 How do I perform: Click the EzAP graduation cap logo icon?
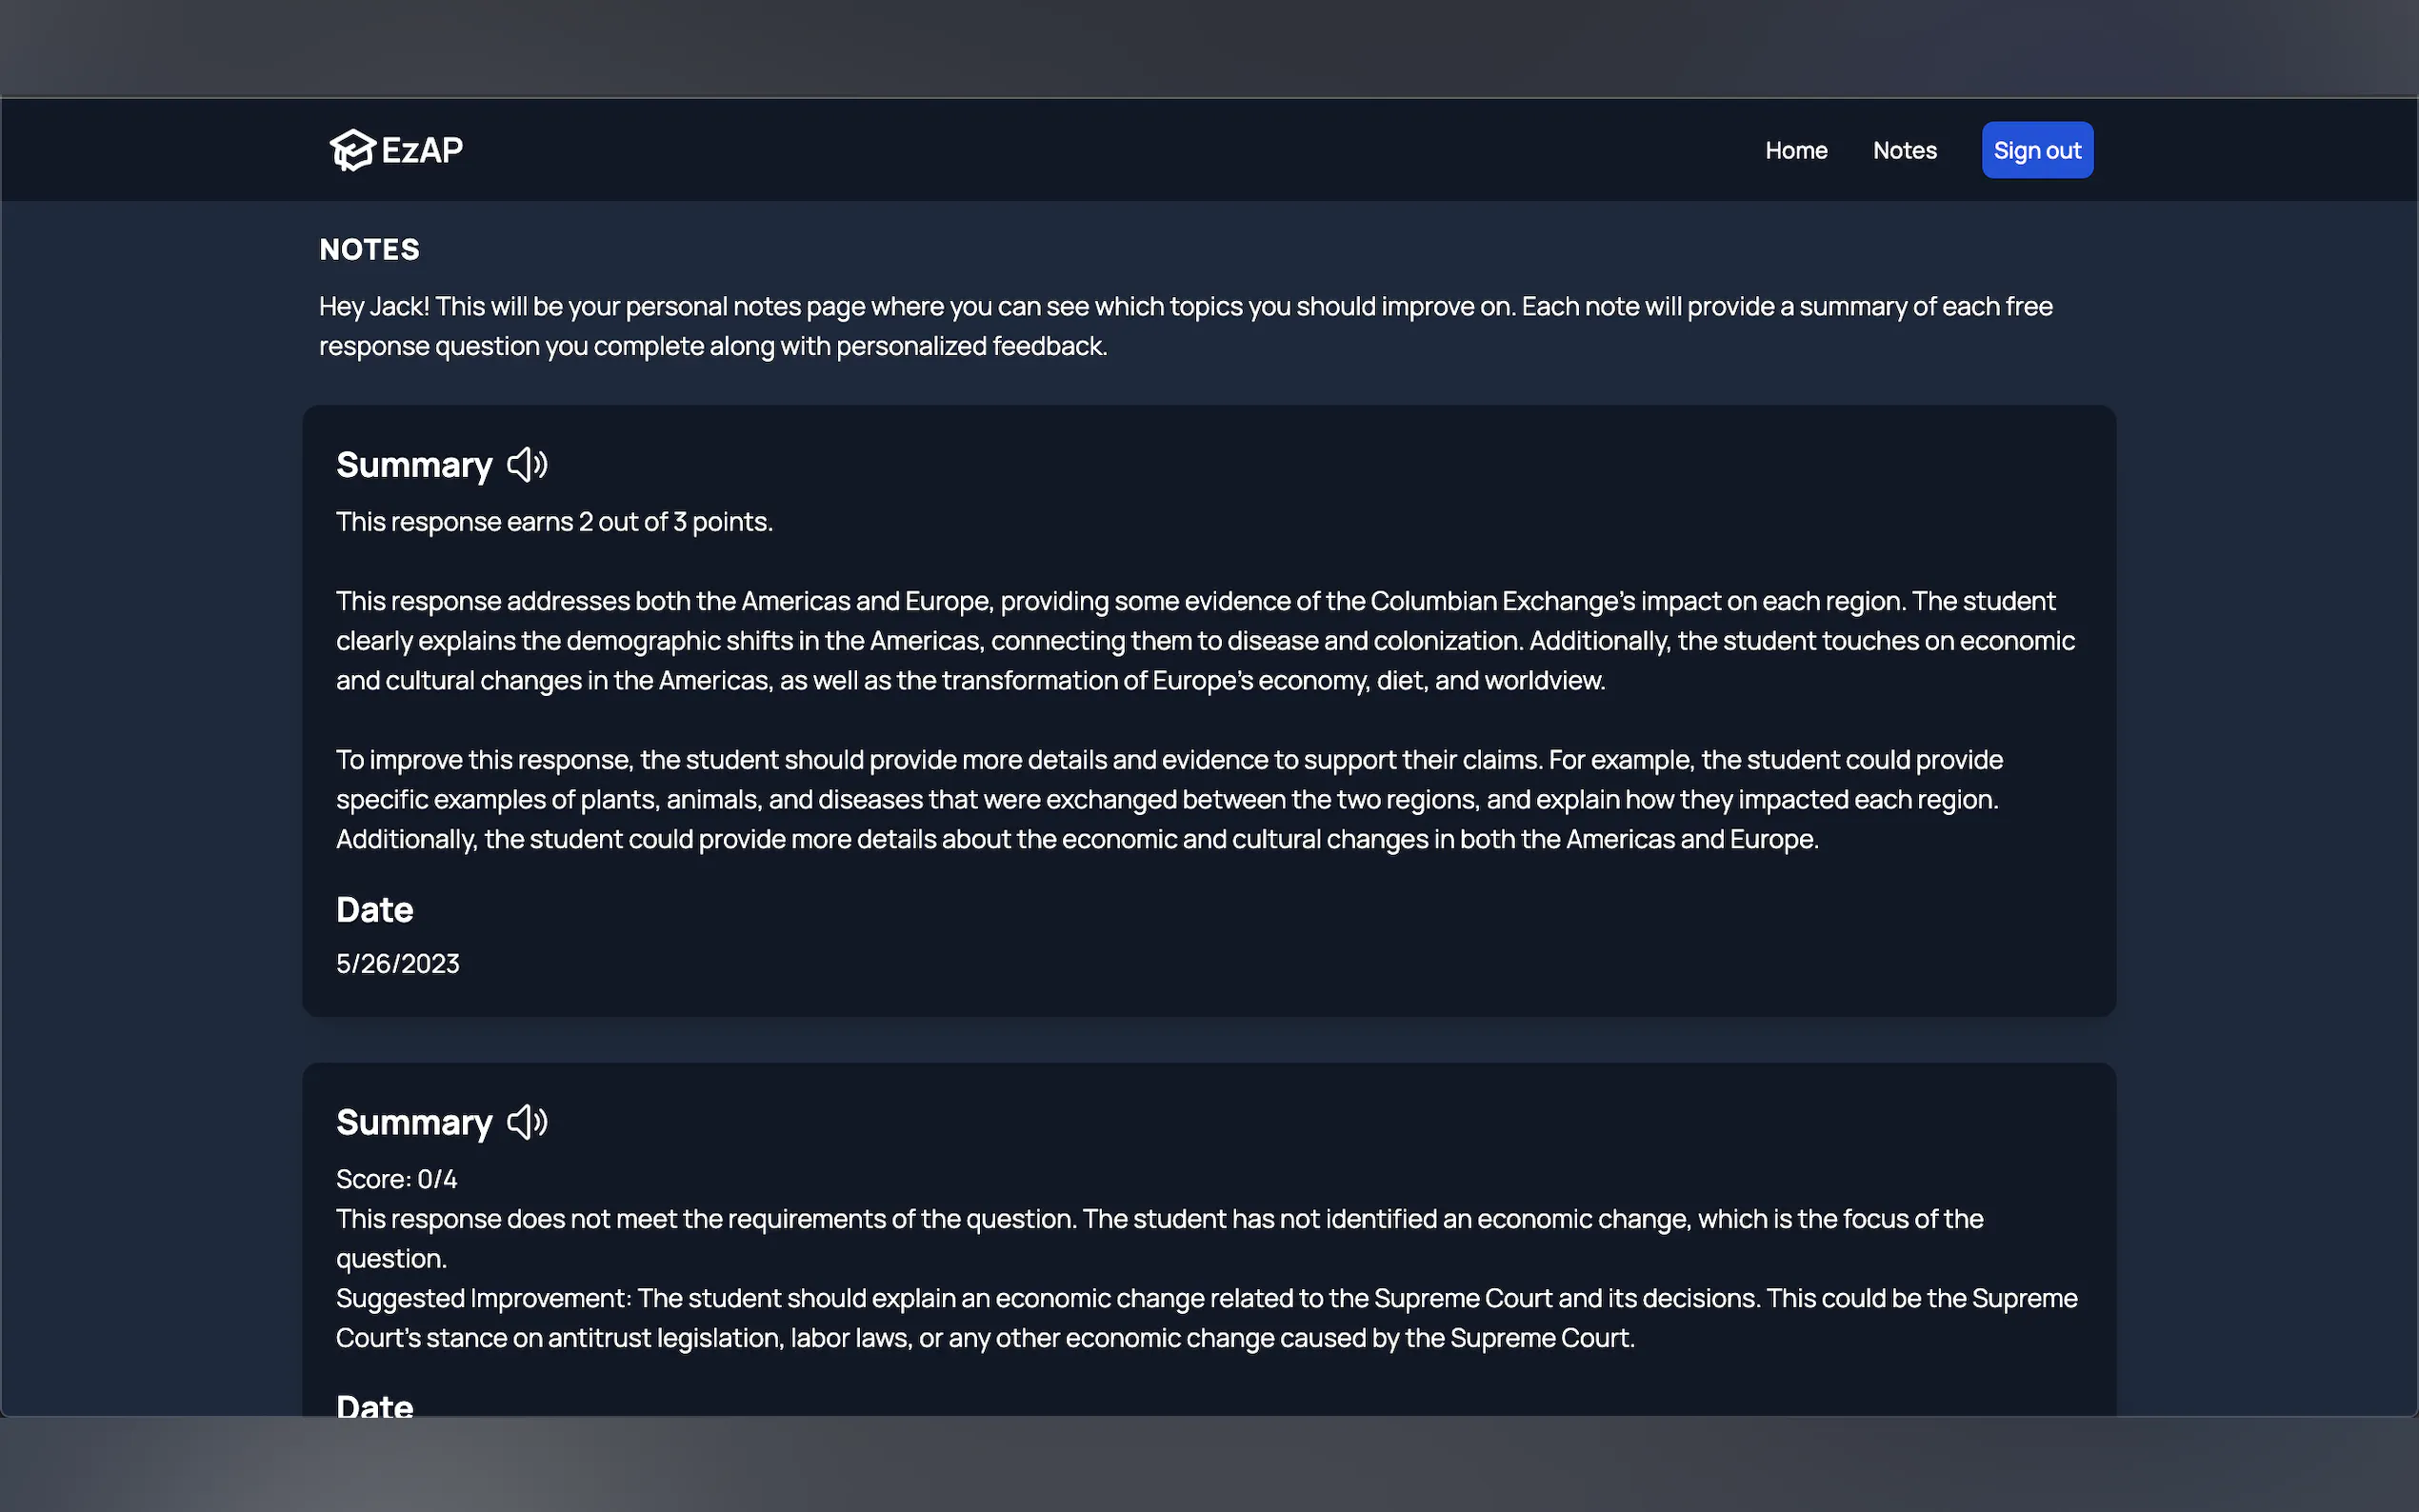(352, 150)
